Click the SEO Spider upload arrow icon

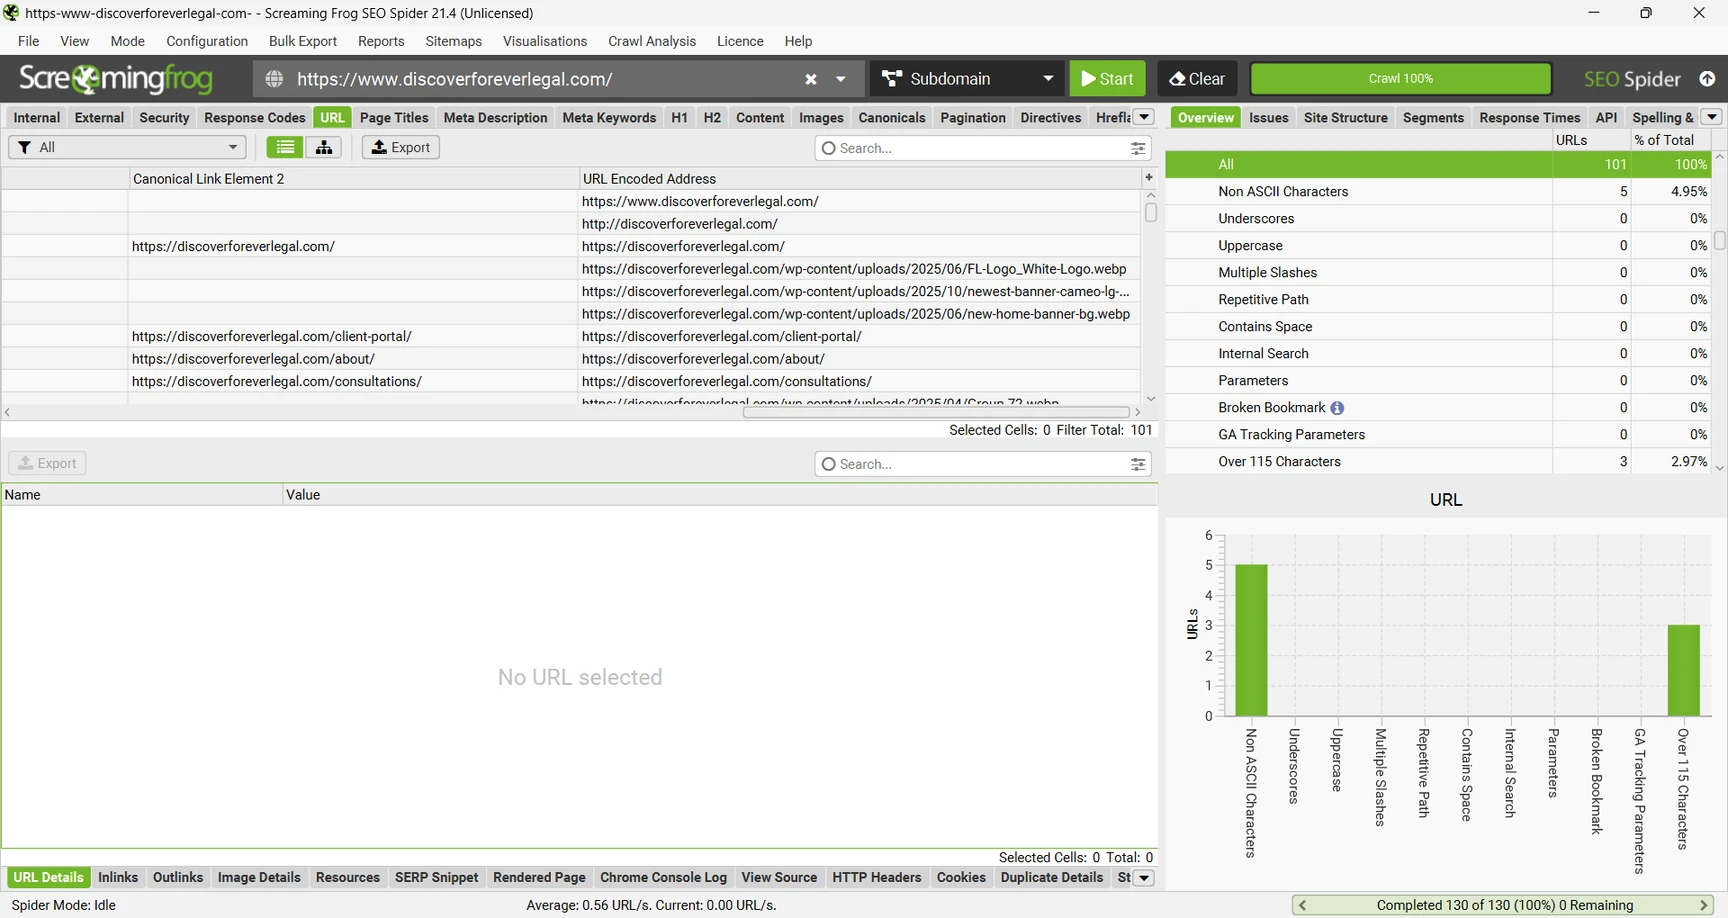pyautogui.click(x=1707, y=79)
